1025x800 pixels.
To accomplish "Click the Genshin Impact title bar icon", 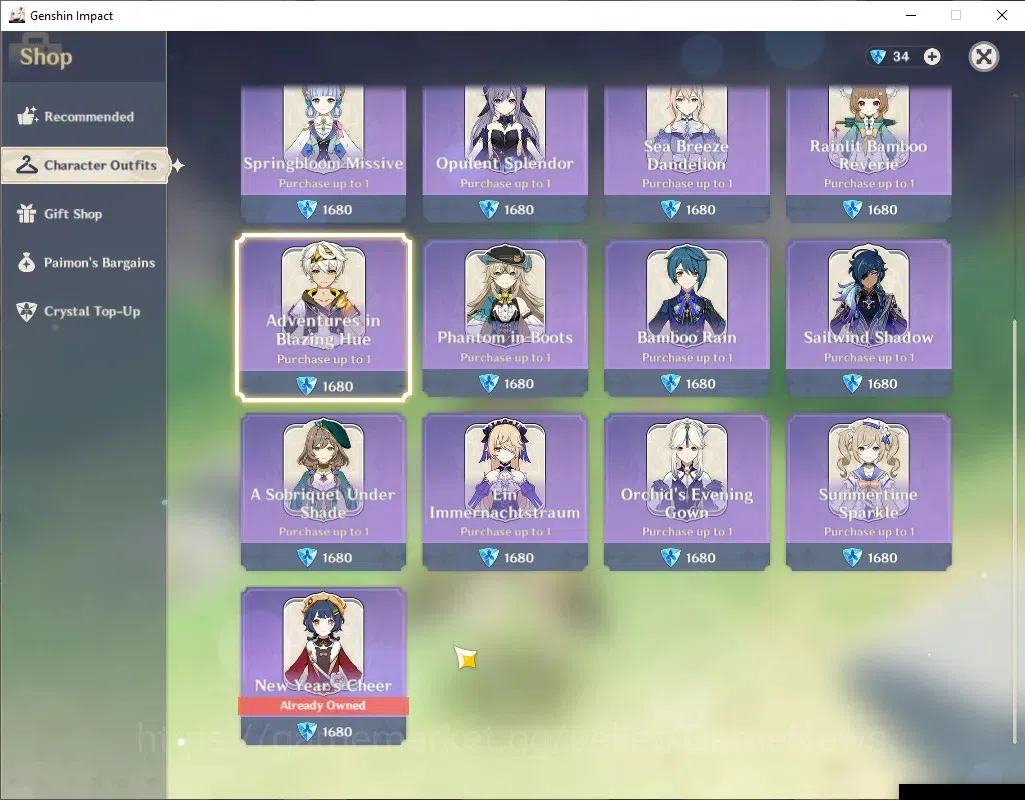I will pos(16,15).
